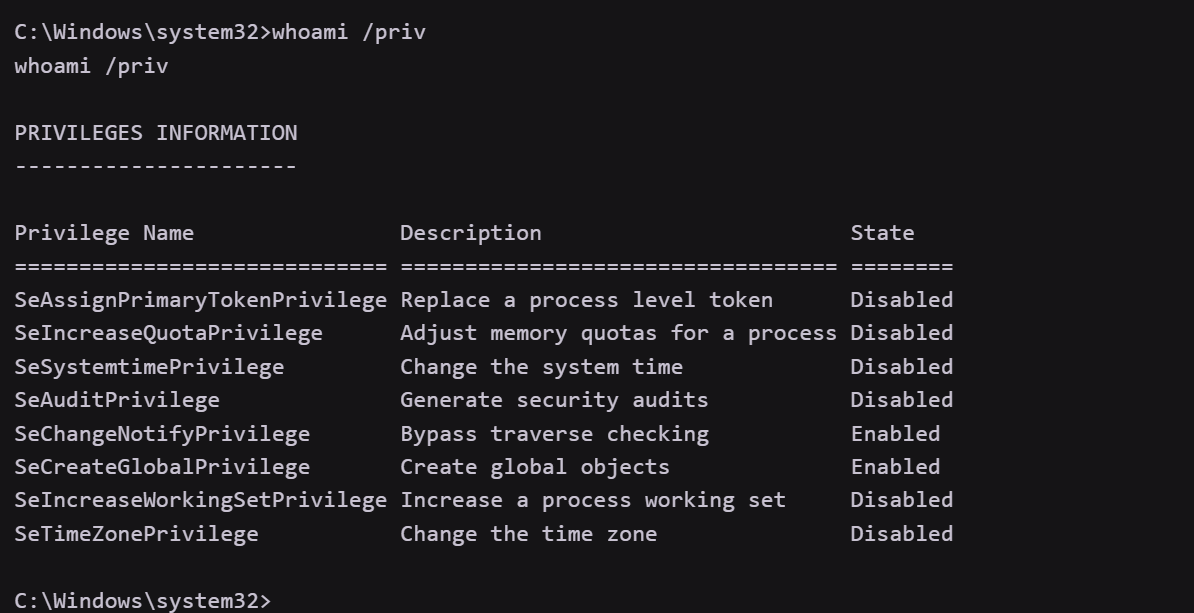This screenshot has height=613, width=1194.
Task: Click the "Change the system time" description
Action: tap(541, 367)
